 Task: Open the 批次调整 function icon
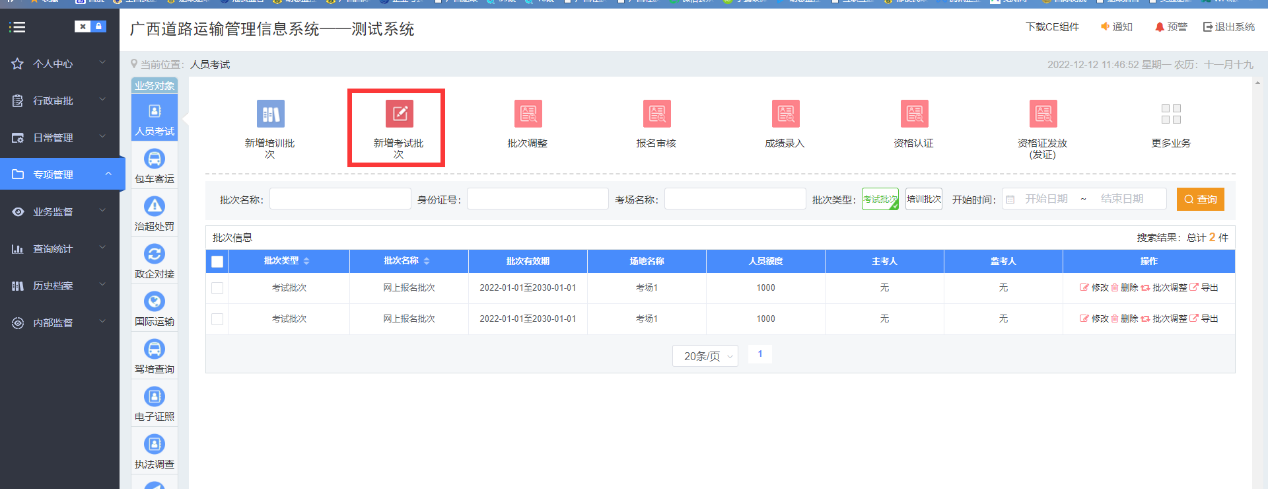[x=528, y=114]
